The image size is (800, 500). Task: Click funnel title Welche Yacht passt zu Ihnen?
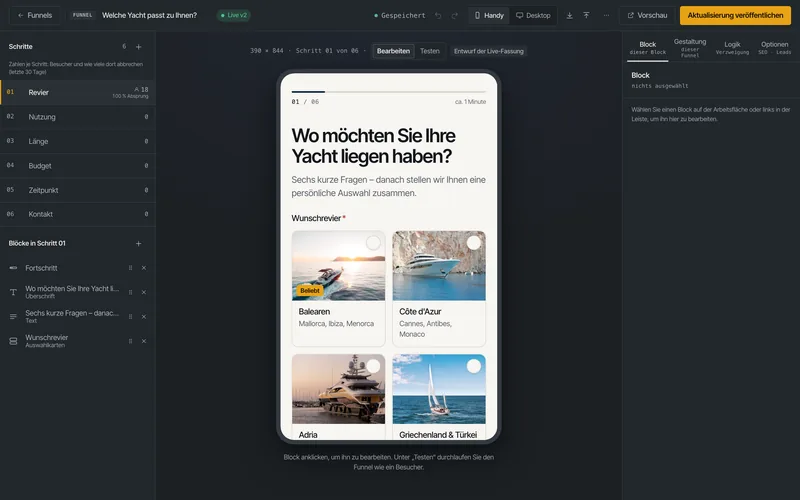149,15
